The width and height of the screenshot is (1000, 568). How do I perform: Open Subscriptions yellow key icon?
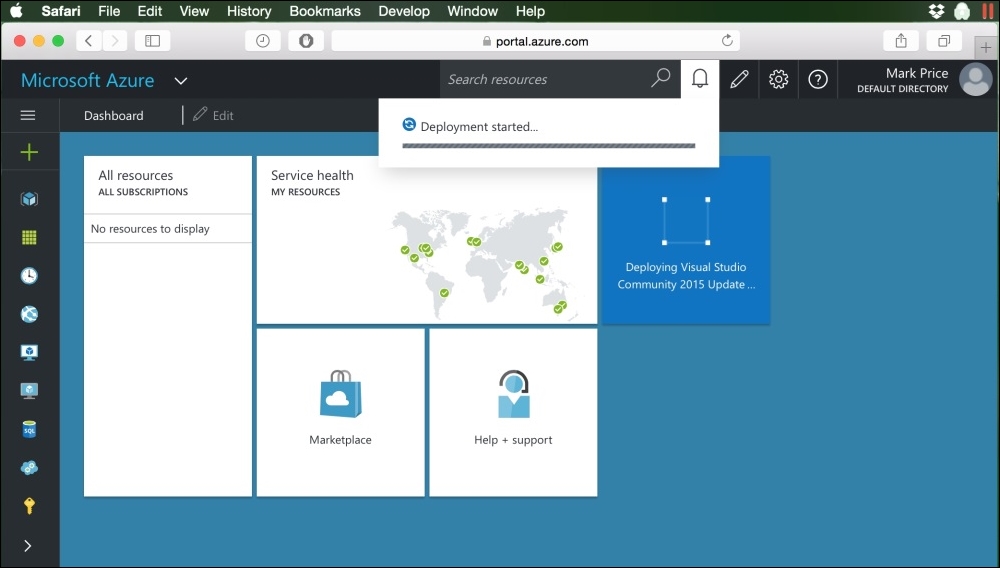29,506
